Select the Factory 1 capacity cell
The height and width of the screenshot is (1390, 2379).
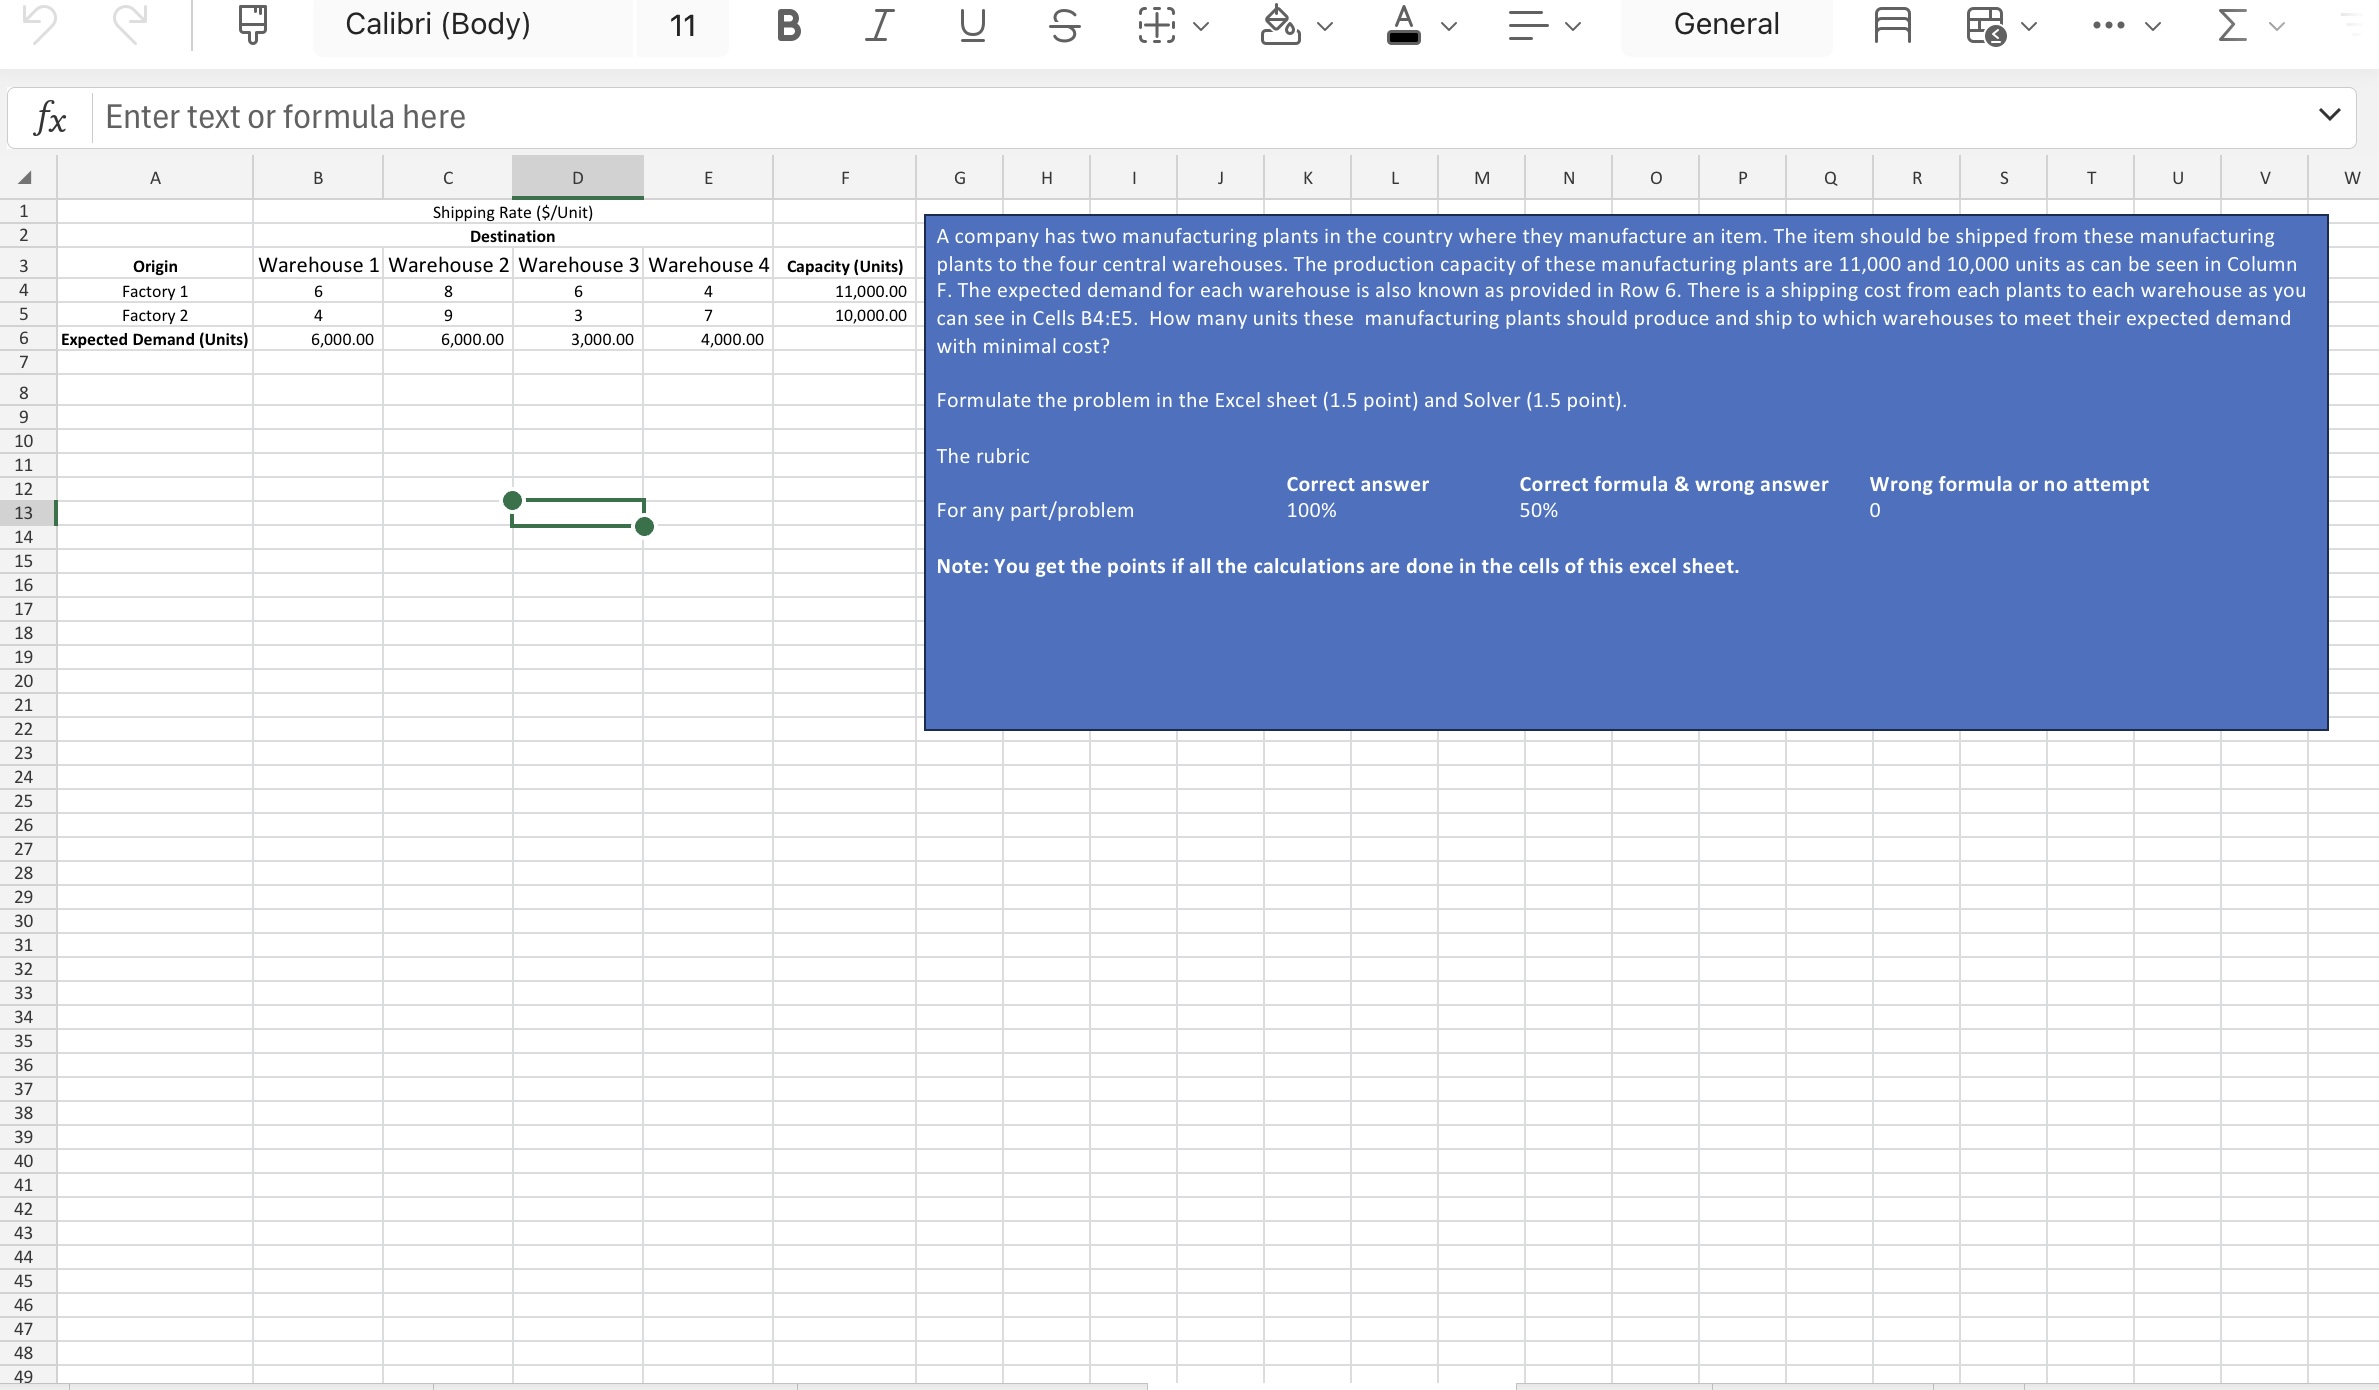point(845,291)
